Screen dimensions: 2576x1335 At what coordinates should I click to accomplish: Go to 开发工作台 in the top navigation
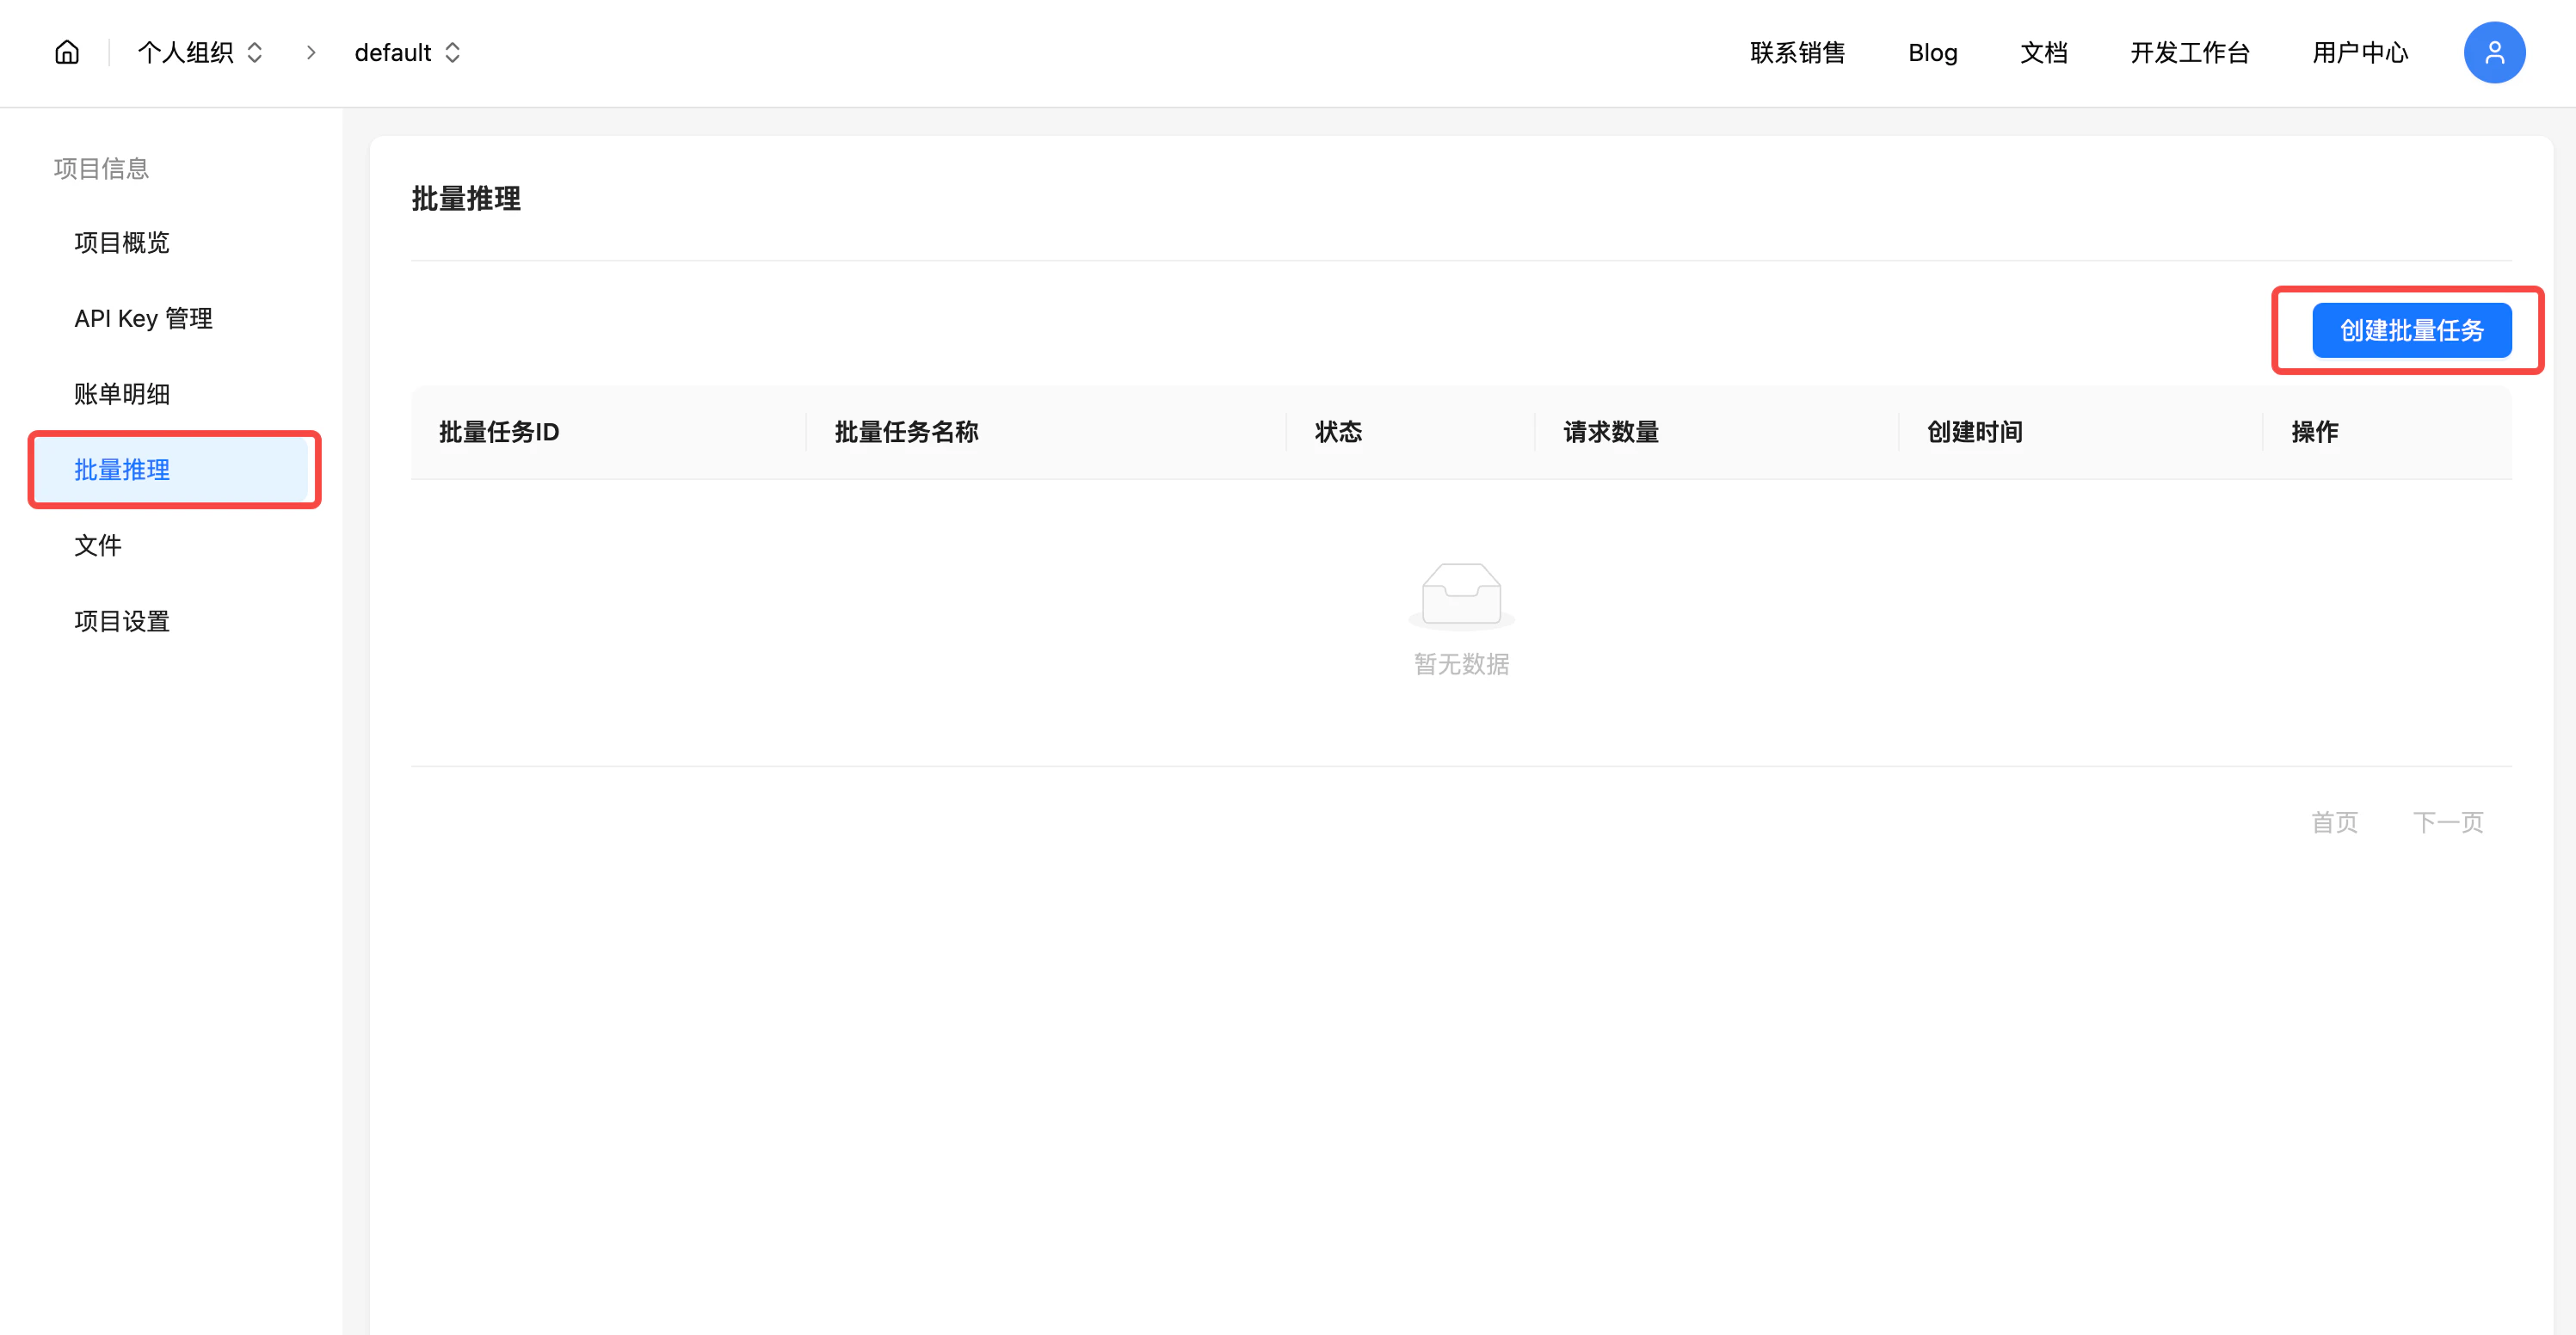pos(2190,52)
